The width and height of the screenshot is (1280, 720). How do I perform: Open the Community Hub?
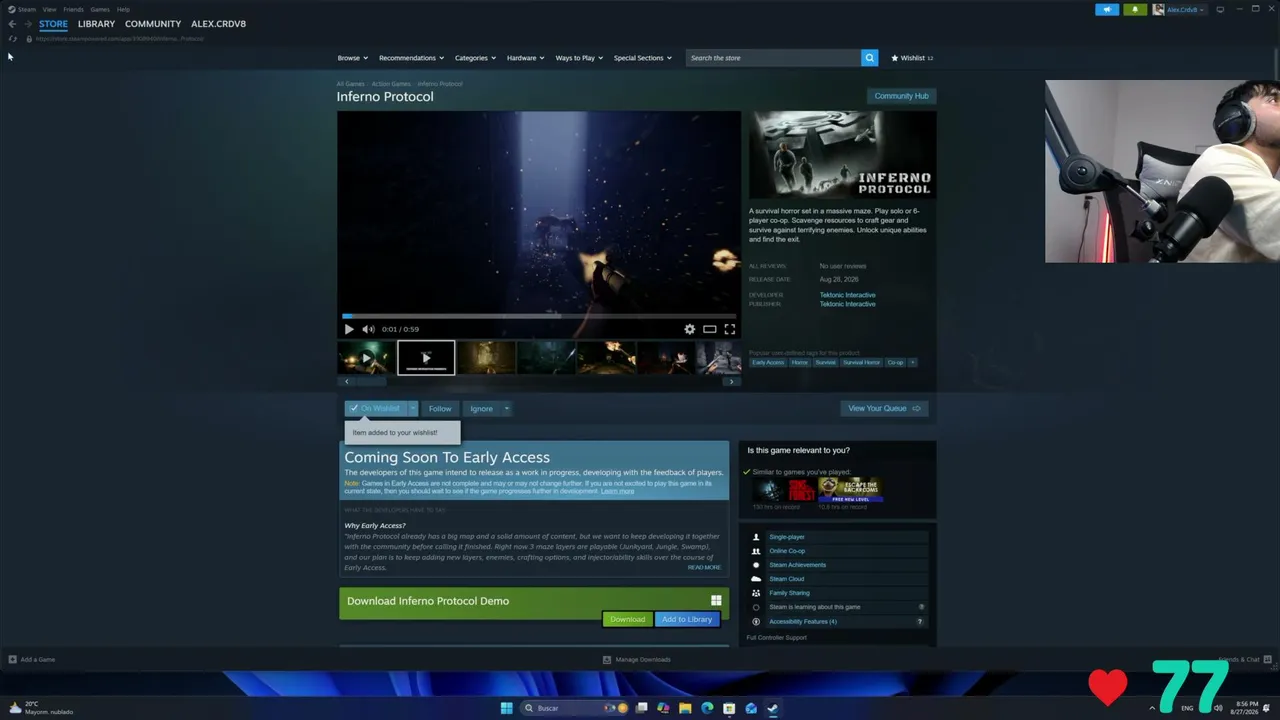click(x=901, y=96)
